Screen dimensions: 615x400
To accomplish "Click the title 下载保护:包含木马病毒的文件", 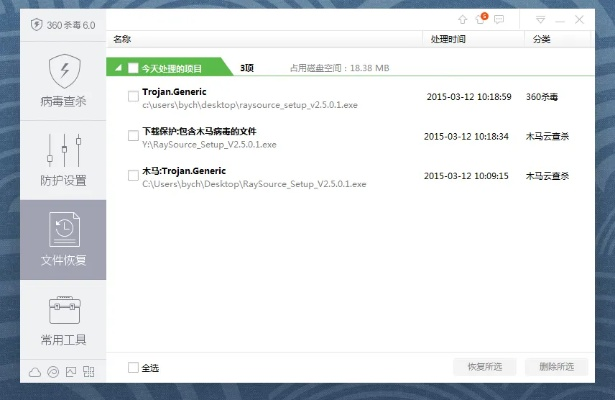I will pyautogui.click(x=199, y=131).
